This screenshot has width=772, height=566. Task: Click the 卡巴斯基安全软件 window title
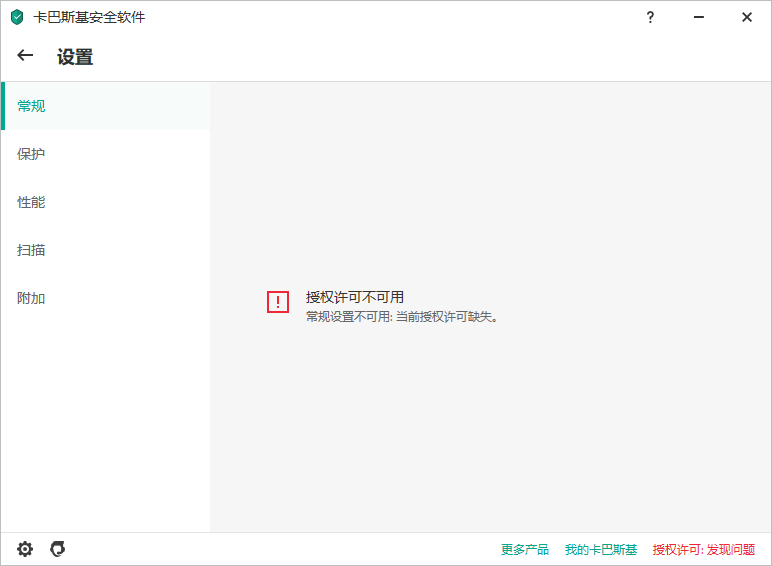point(89,17)
